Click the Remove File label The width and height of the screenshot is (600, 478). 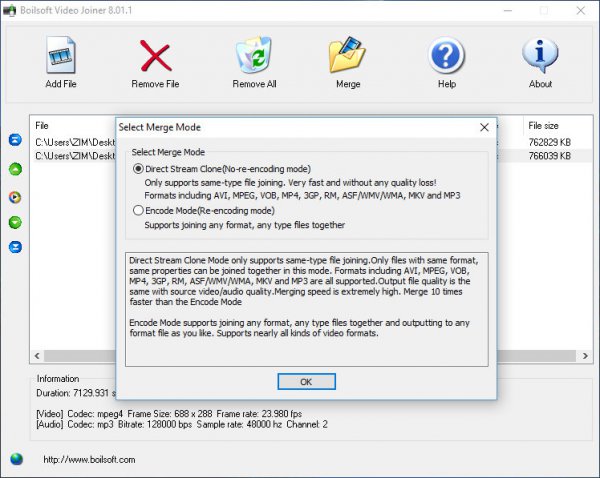pos(155,84)
